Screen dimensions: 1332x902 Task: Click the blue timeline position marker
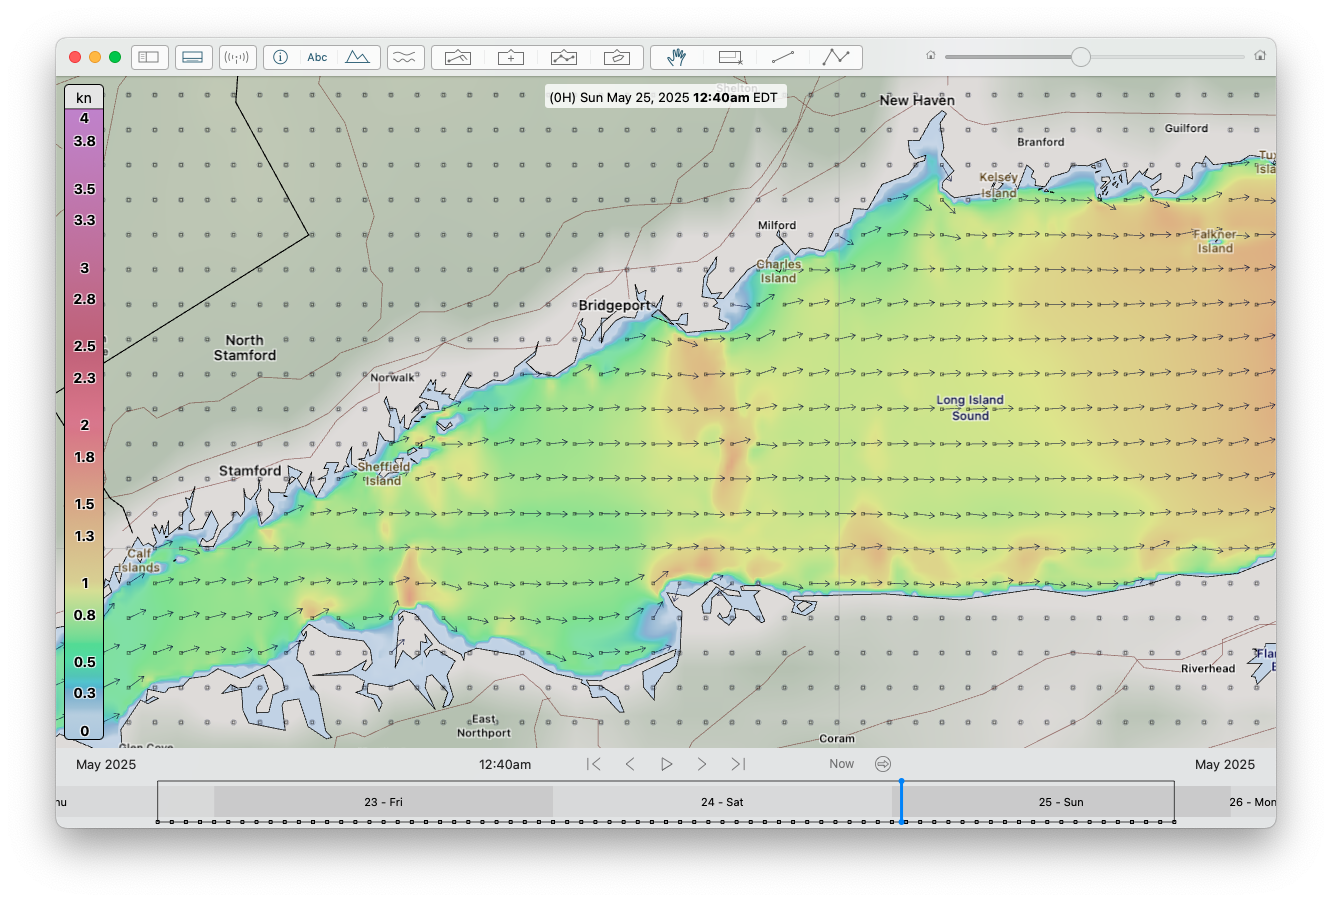click(x=901, y=801)
